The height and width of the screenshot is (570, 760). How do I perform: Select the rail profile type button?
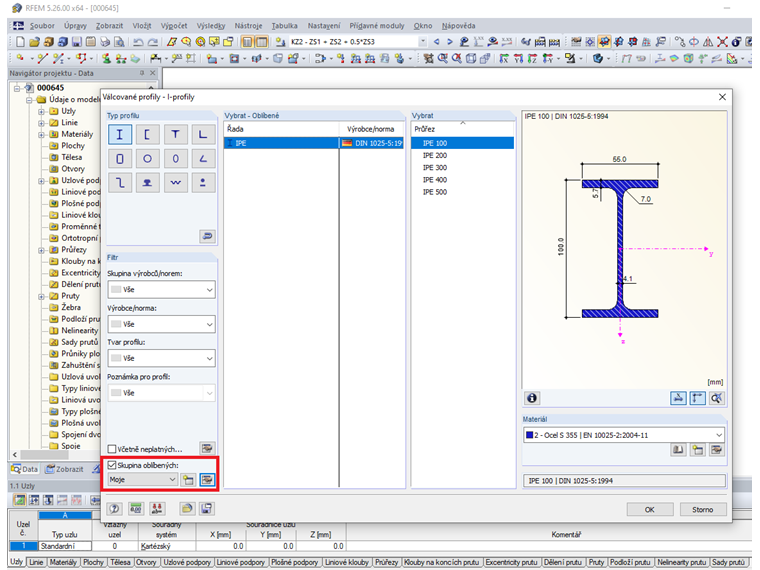click(x=147, y=183)
